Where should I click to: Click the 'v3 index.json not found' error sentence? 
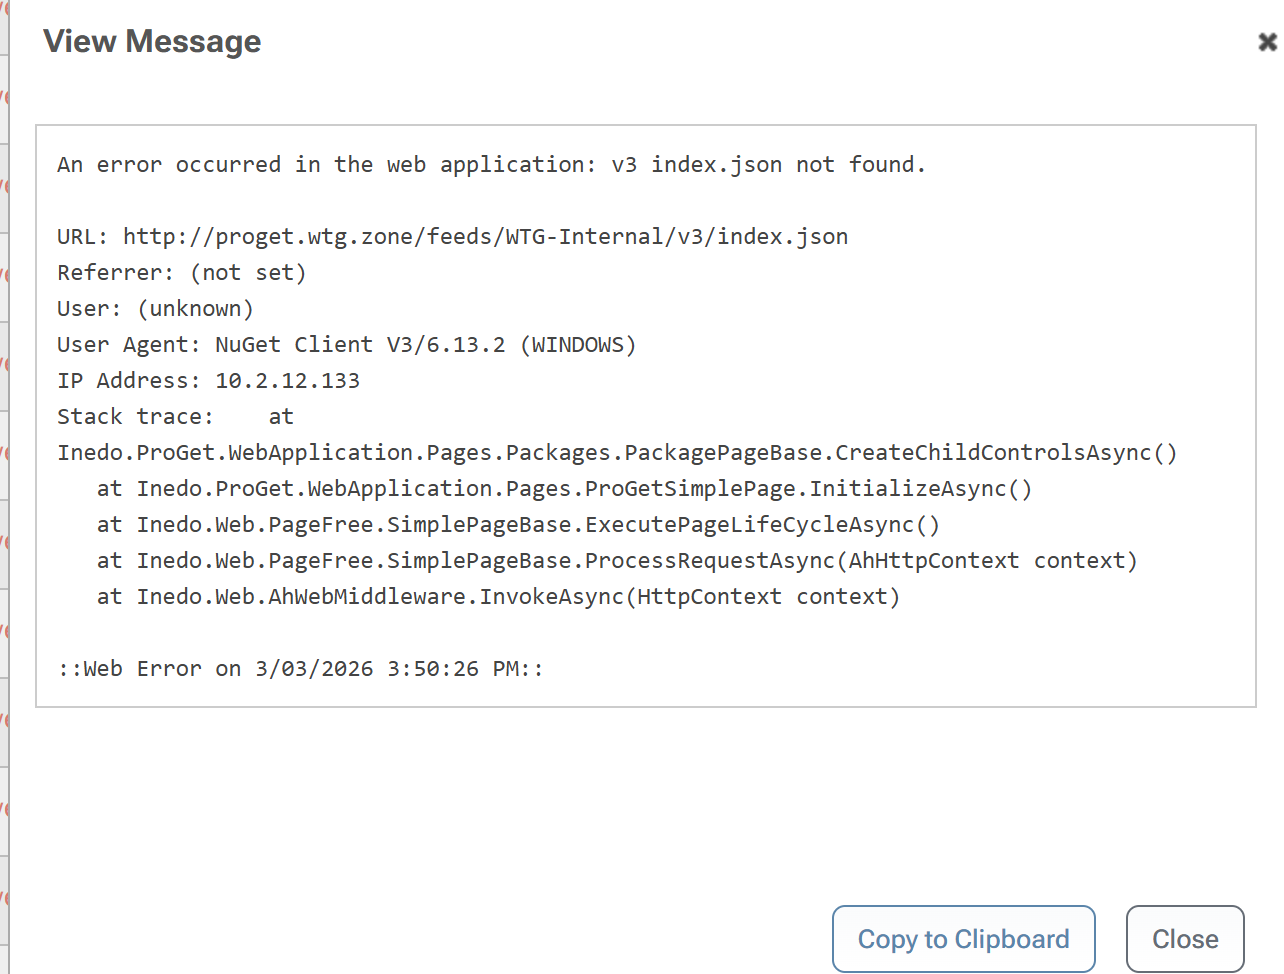pyautogui.click(x=491, y=165)
